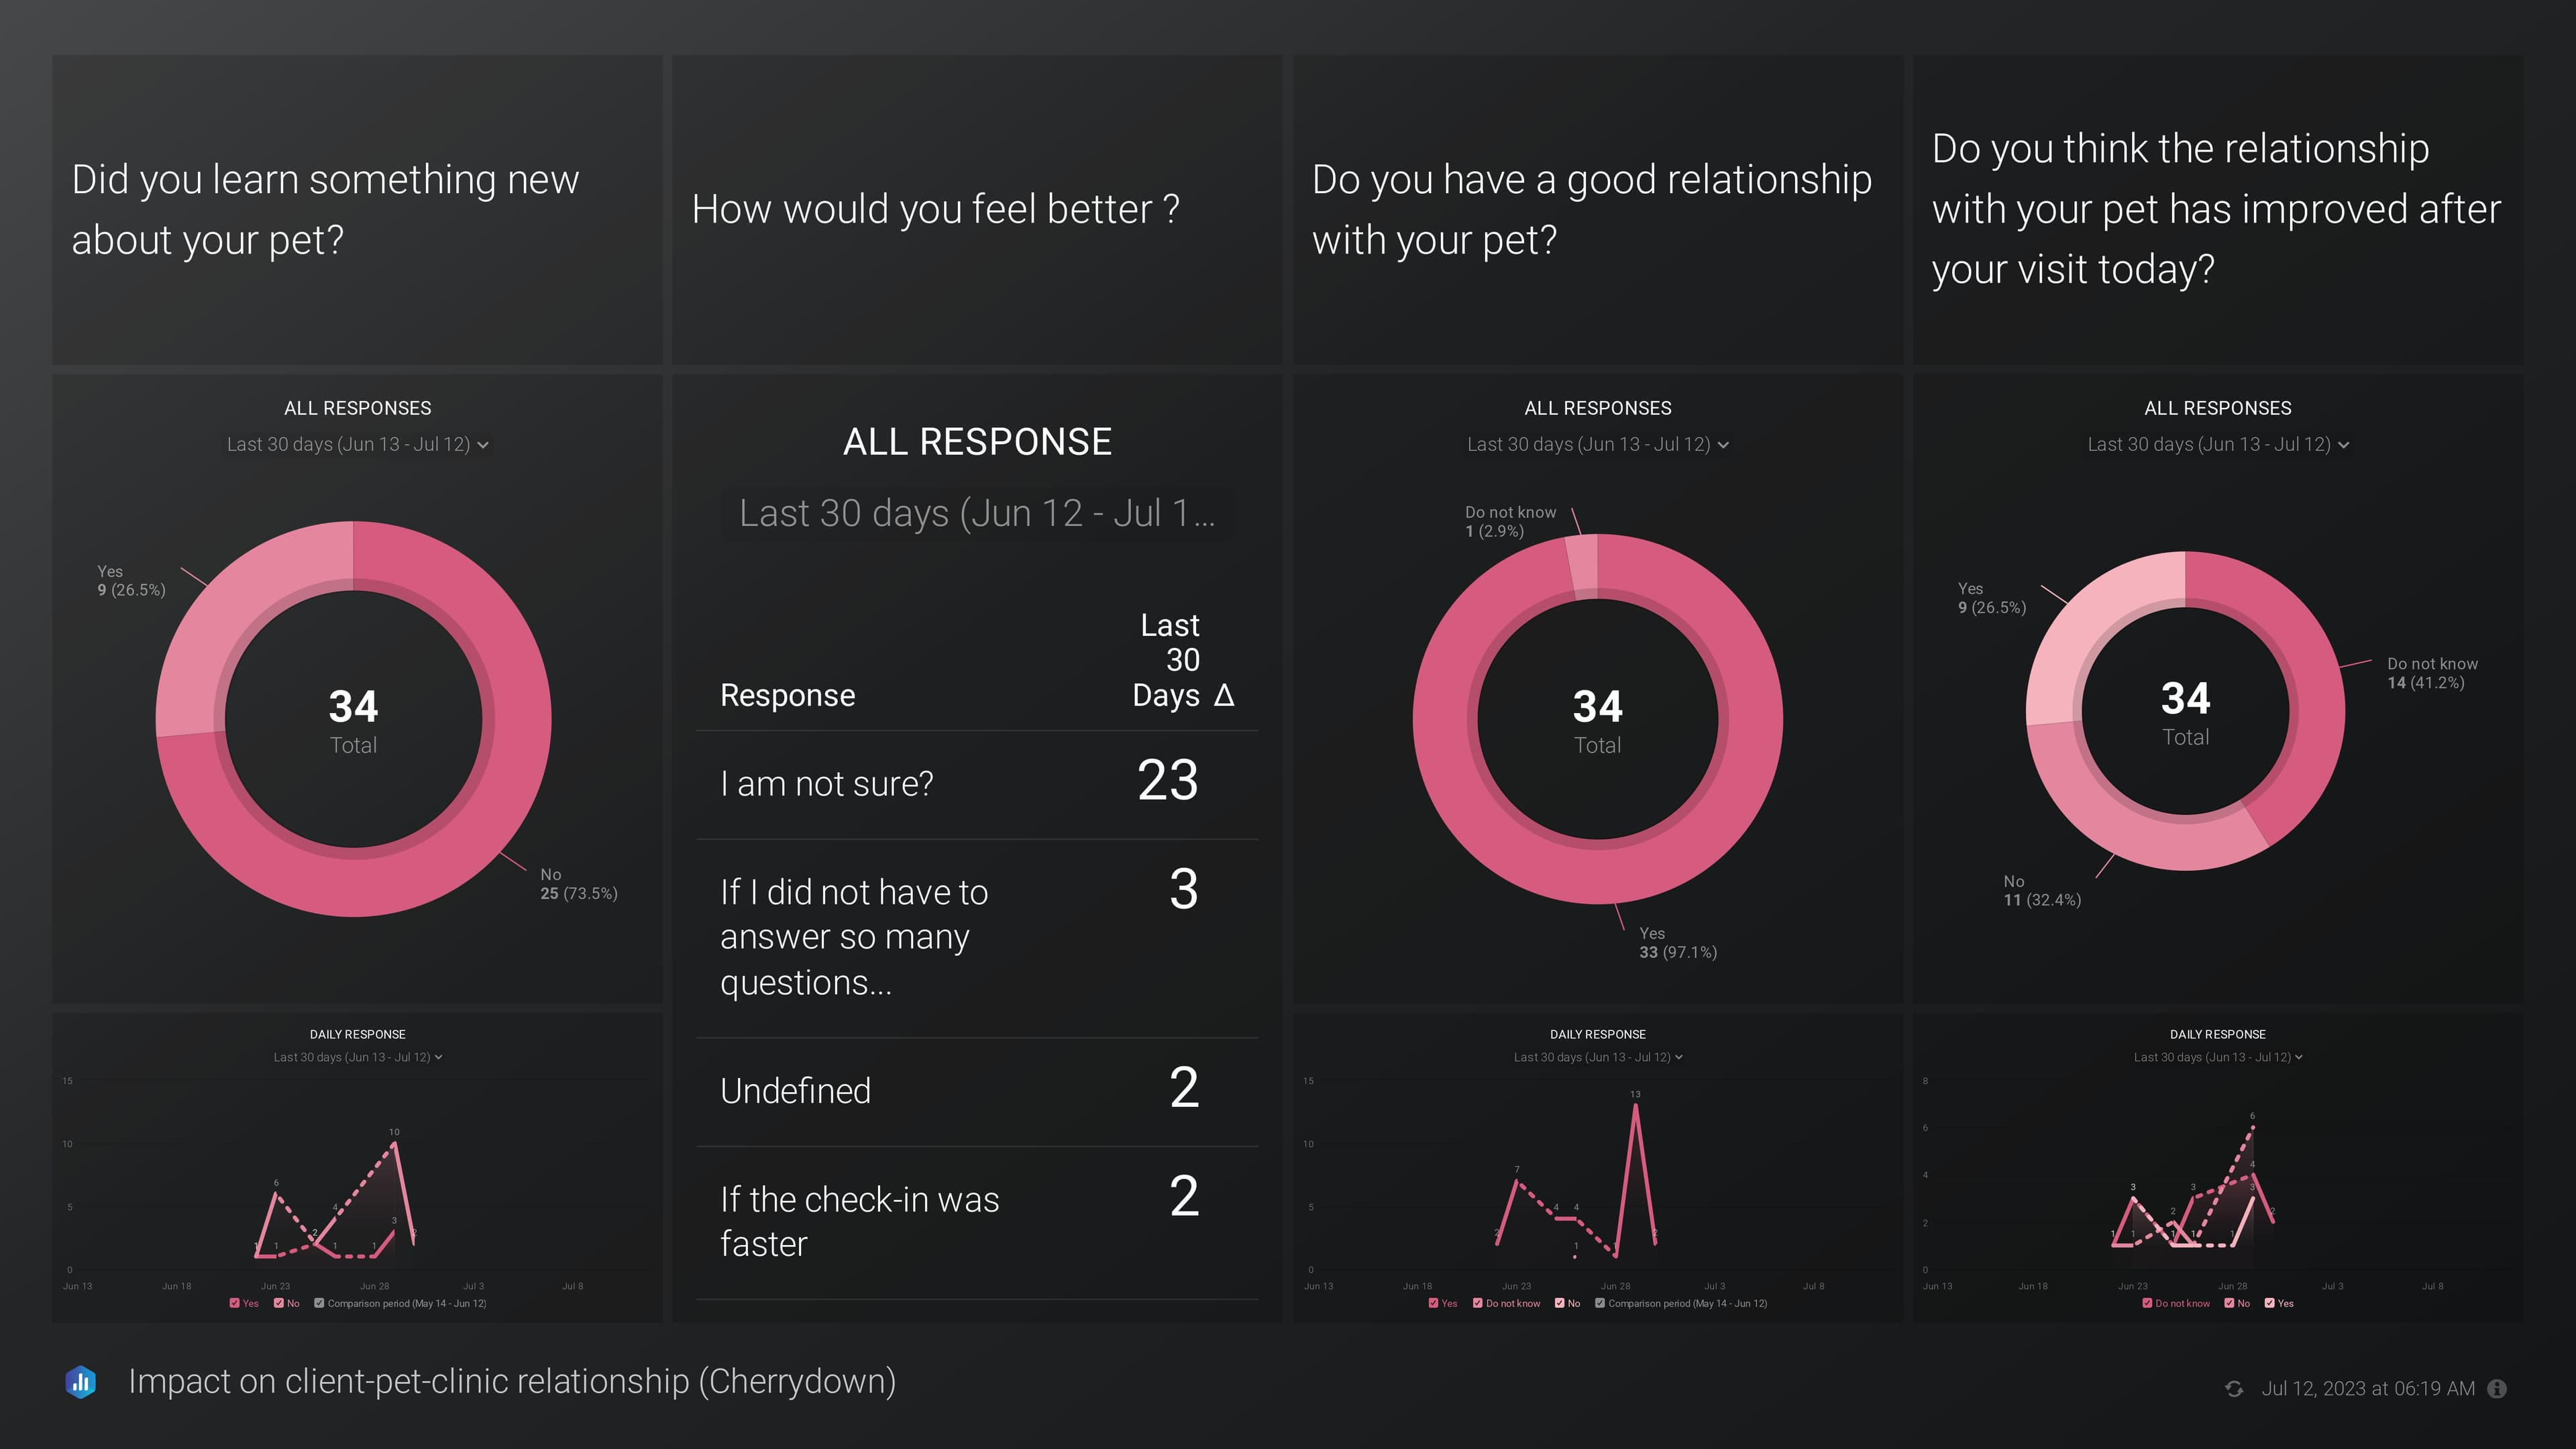The height and width of the screenshot is (1449, 2576).
Task: Toggle Yes checkbox in learn-something daily chart
Action: pyautogui.click(x=235, y=1303)
